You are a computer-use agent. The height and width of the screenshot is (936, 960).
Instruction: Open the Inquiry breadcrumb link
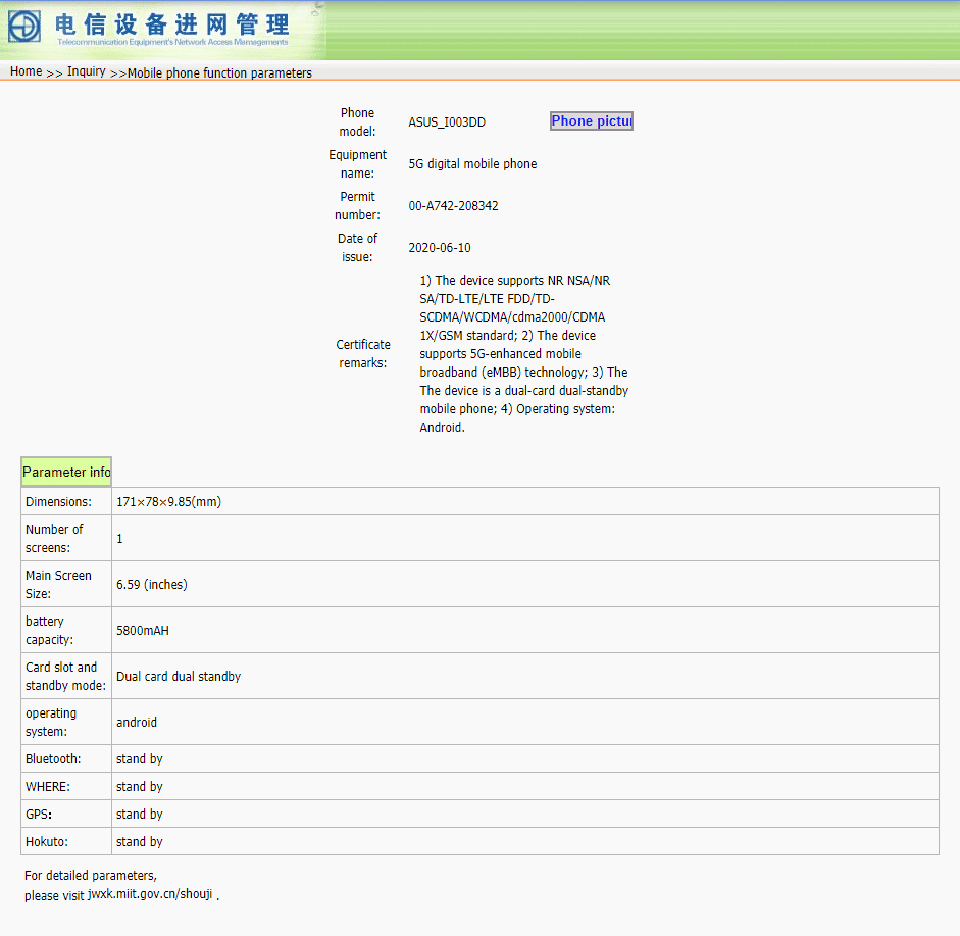coord(86,72)
